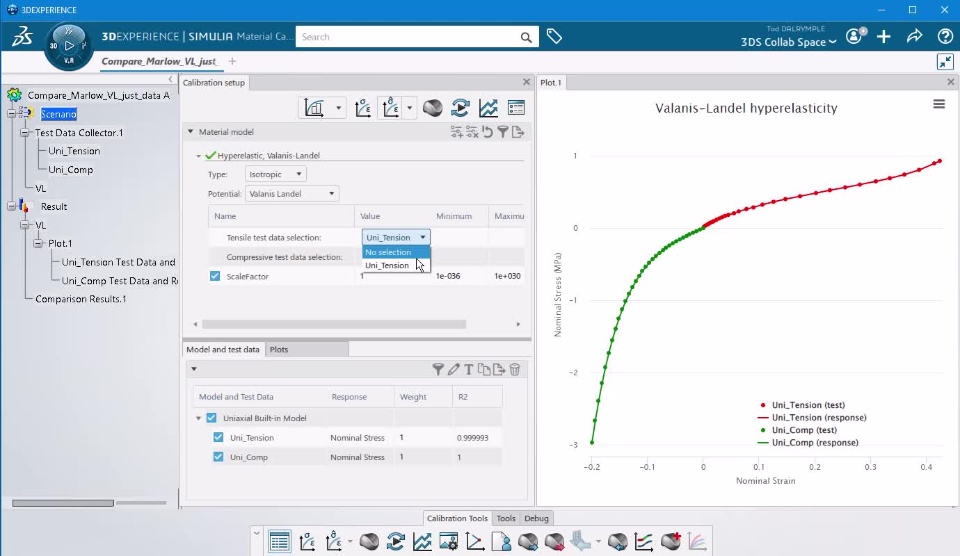Collapse the Material model section
The image size is (960, 556).
pyautogui.click(x=190, y=132)
